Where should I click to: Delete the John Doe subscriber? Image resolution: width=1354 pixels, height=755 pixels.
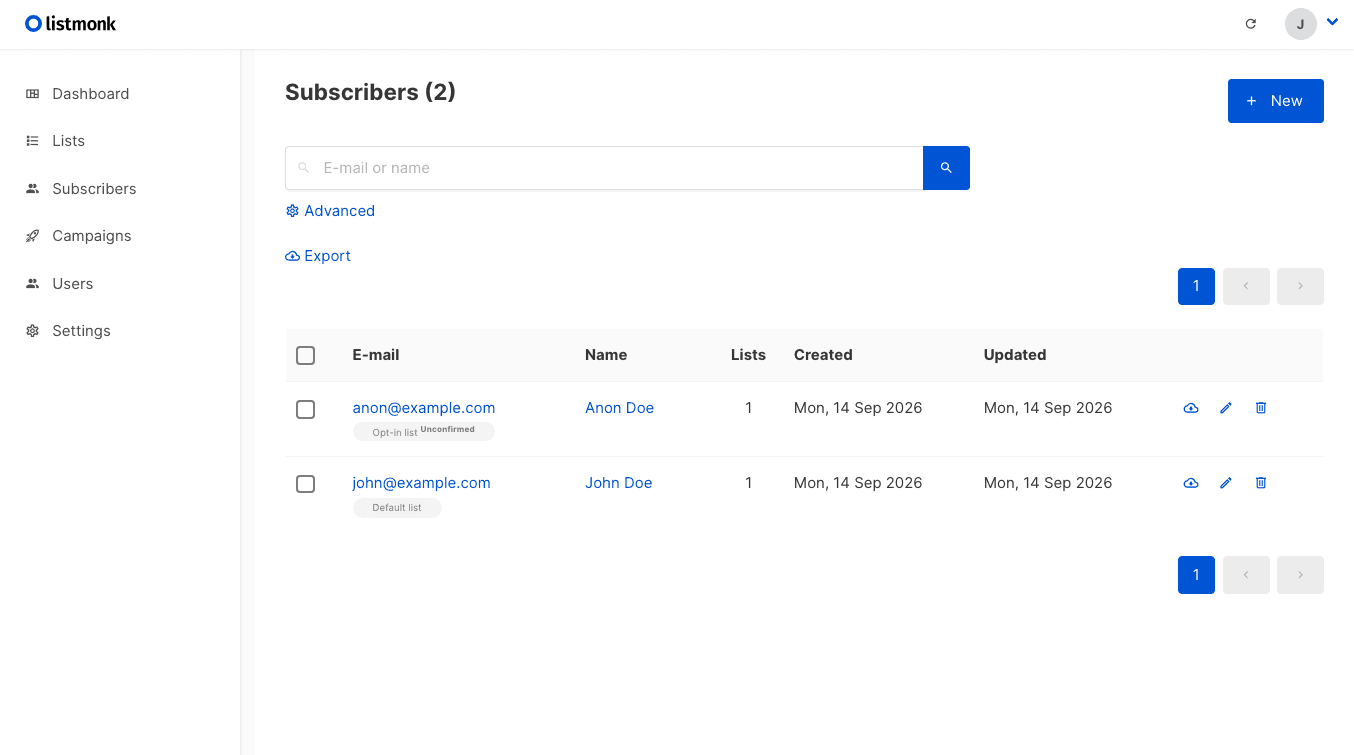1261,483
